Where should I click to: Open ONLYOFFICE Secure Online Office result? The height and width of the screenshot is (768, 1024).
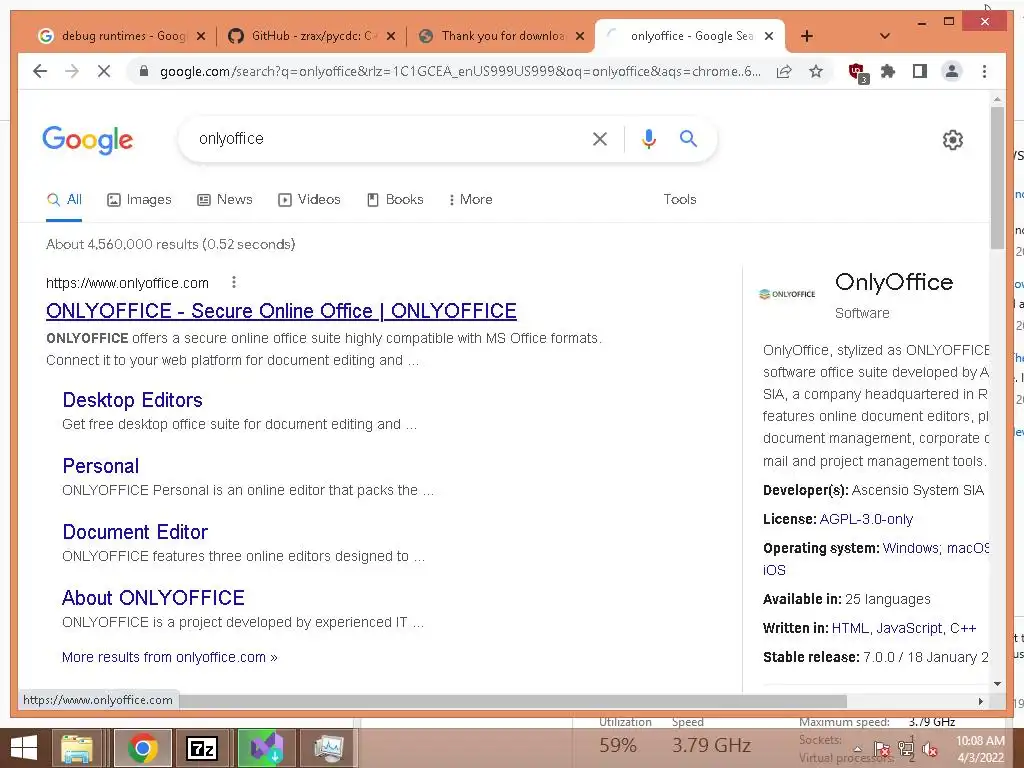pos(281,311)
